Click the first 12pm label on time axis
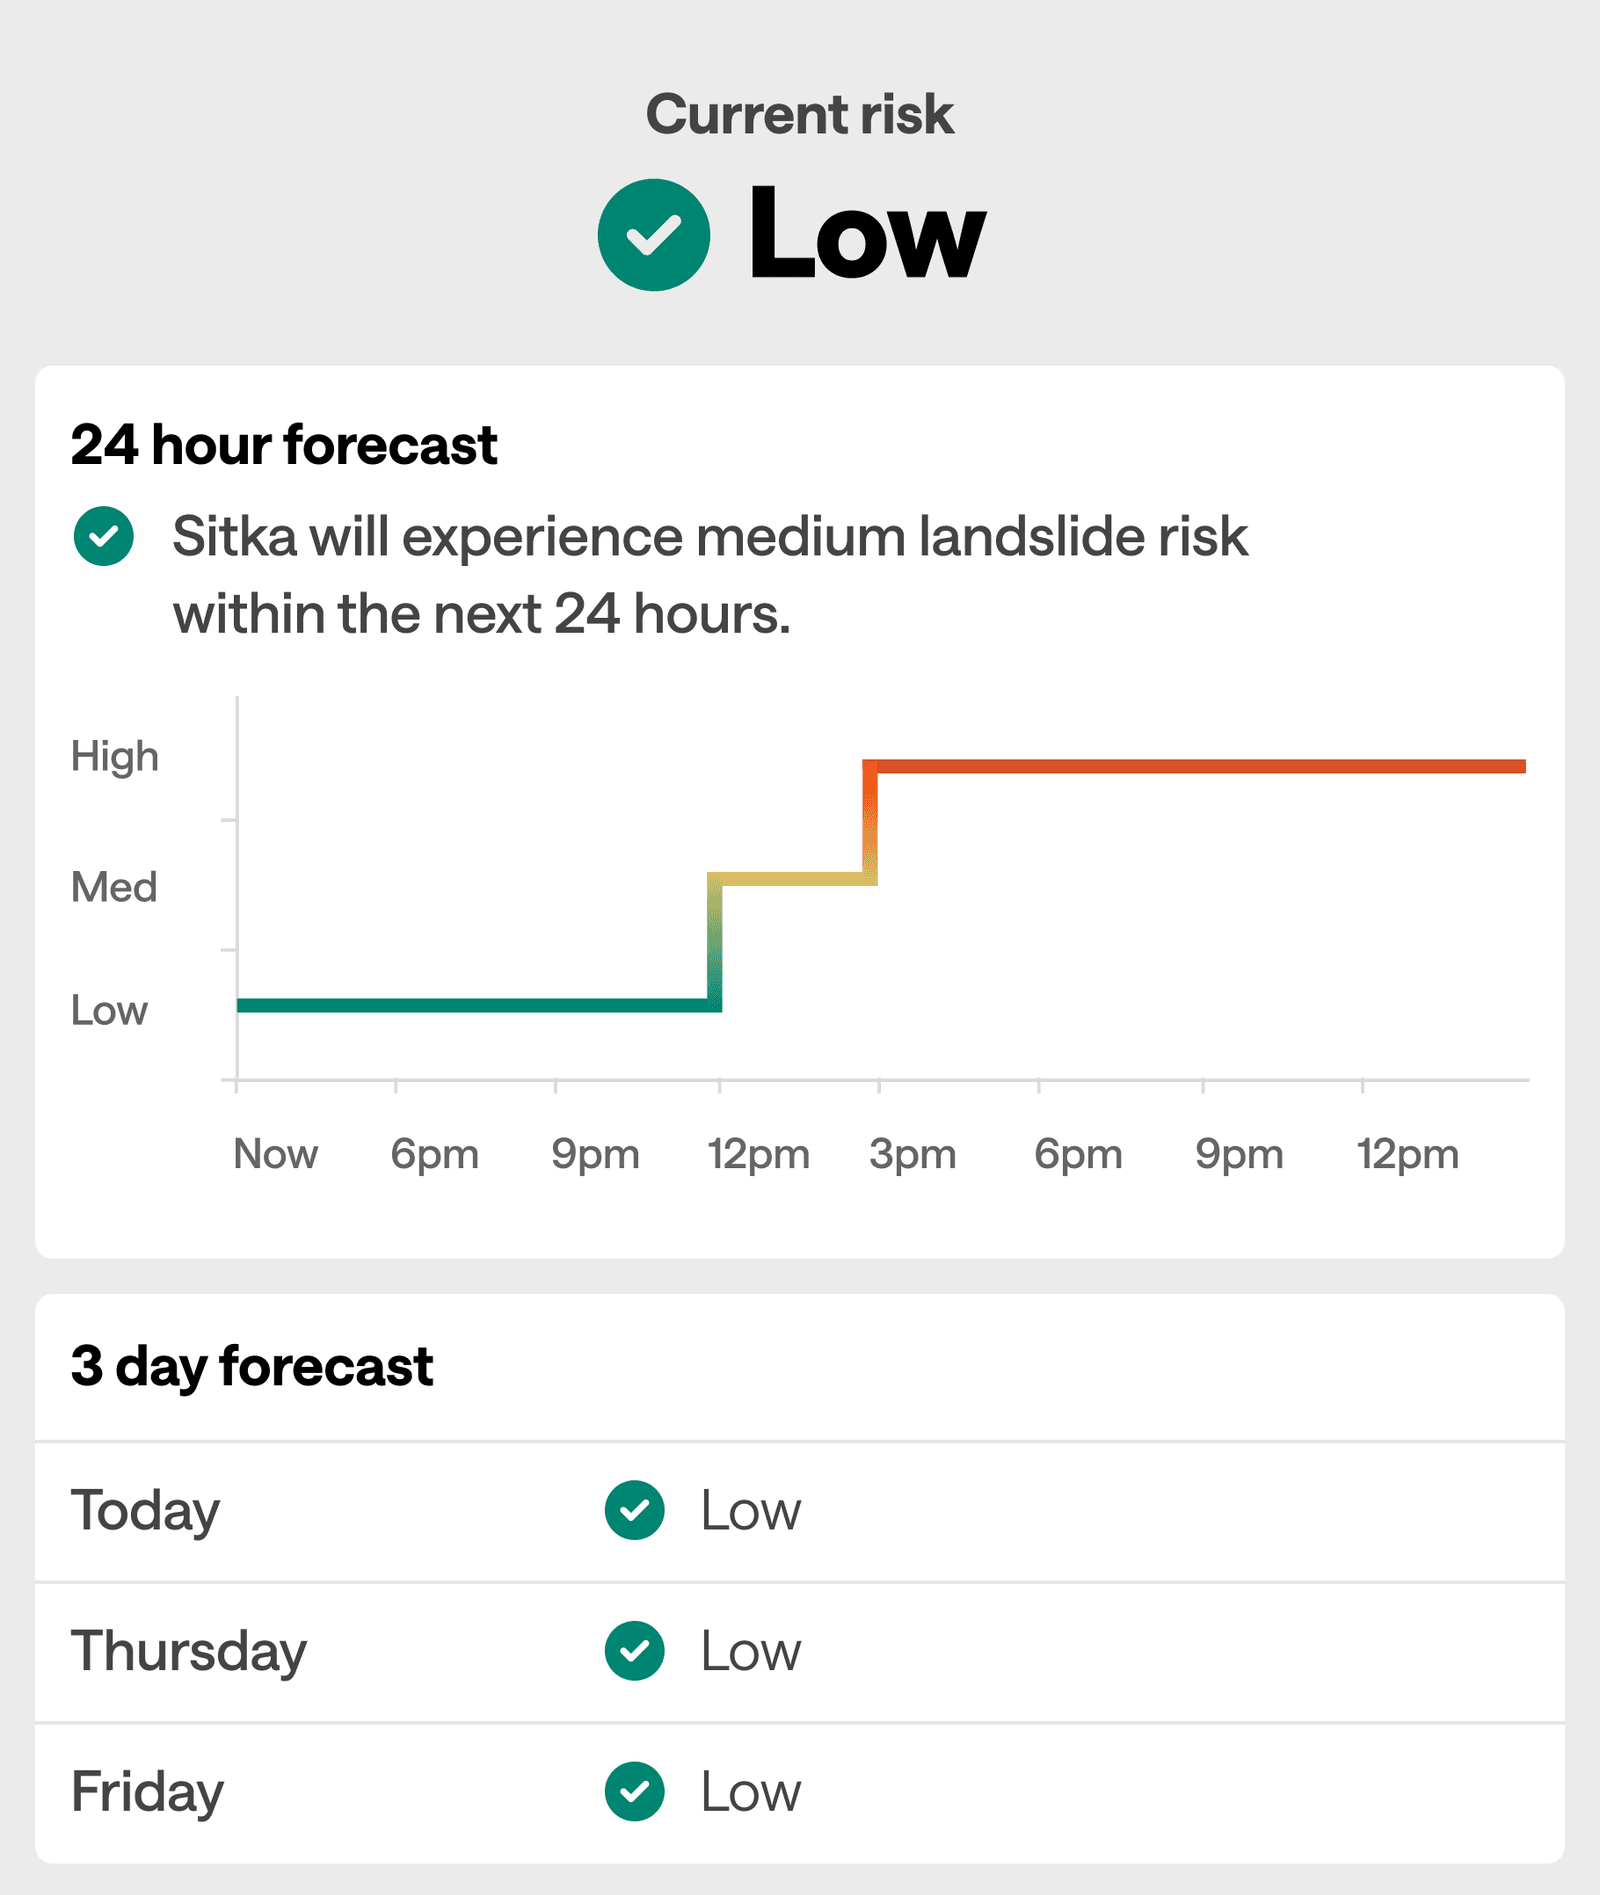The image size is (1600, 1895). pyautogui.click(x=758, y=1155)
